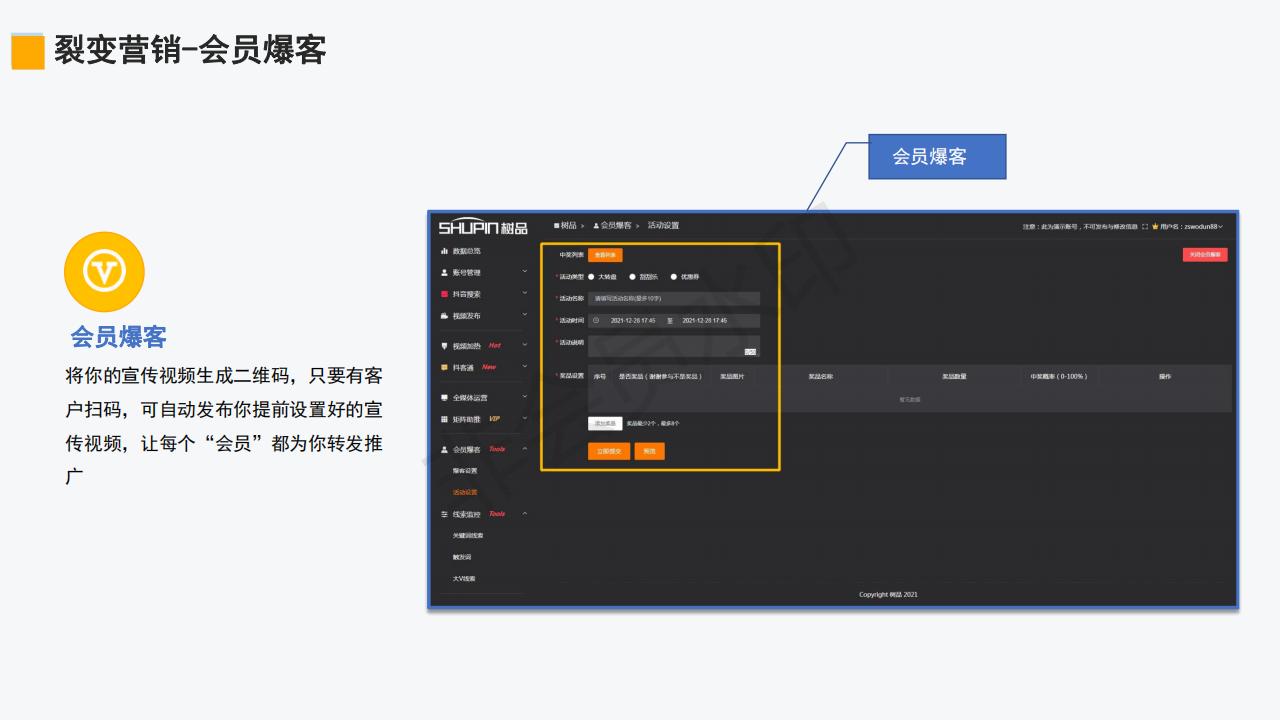Collapse the 线索监控 Tools section

click(x=466, y=513)
